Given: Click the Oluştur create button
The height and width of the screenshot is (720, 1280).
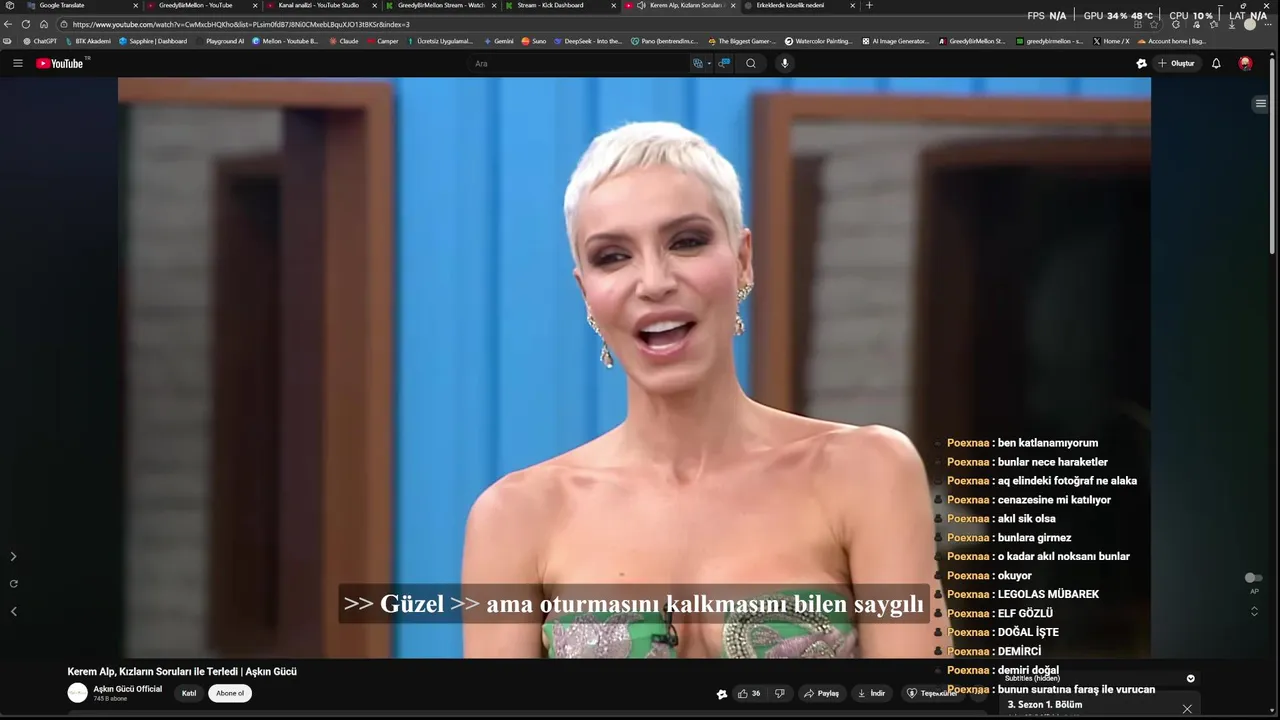Looking at the screenshot, I should [1176, 63].
